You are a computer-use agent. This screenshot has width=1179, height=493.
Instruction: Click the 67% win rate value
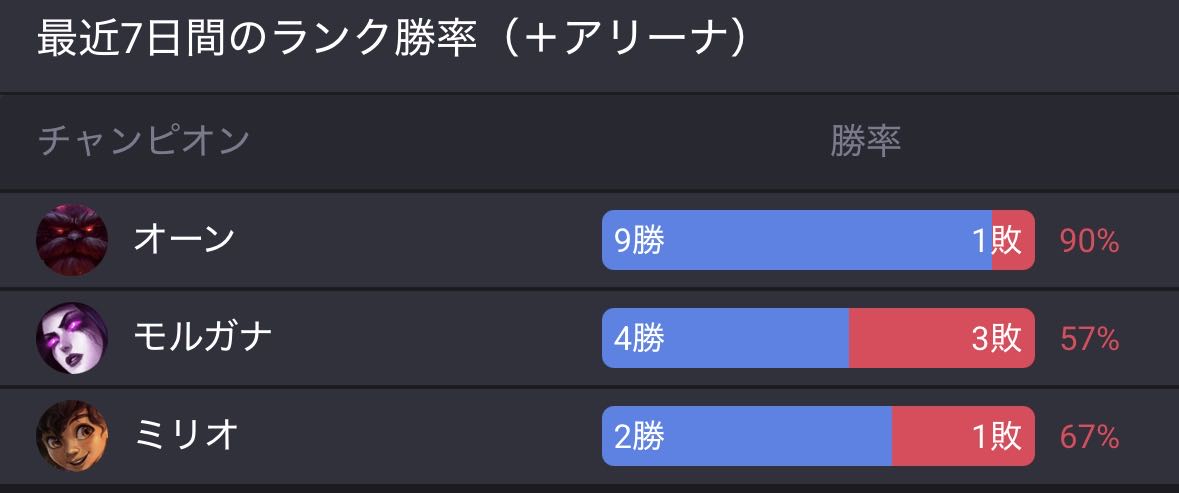[x=1089, y=436]
